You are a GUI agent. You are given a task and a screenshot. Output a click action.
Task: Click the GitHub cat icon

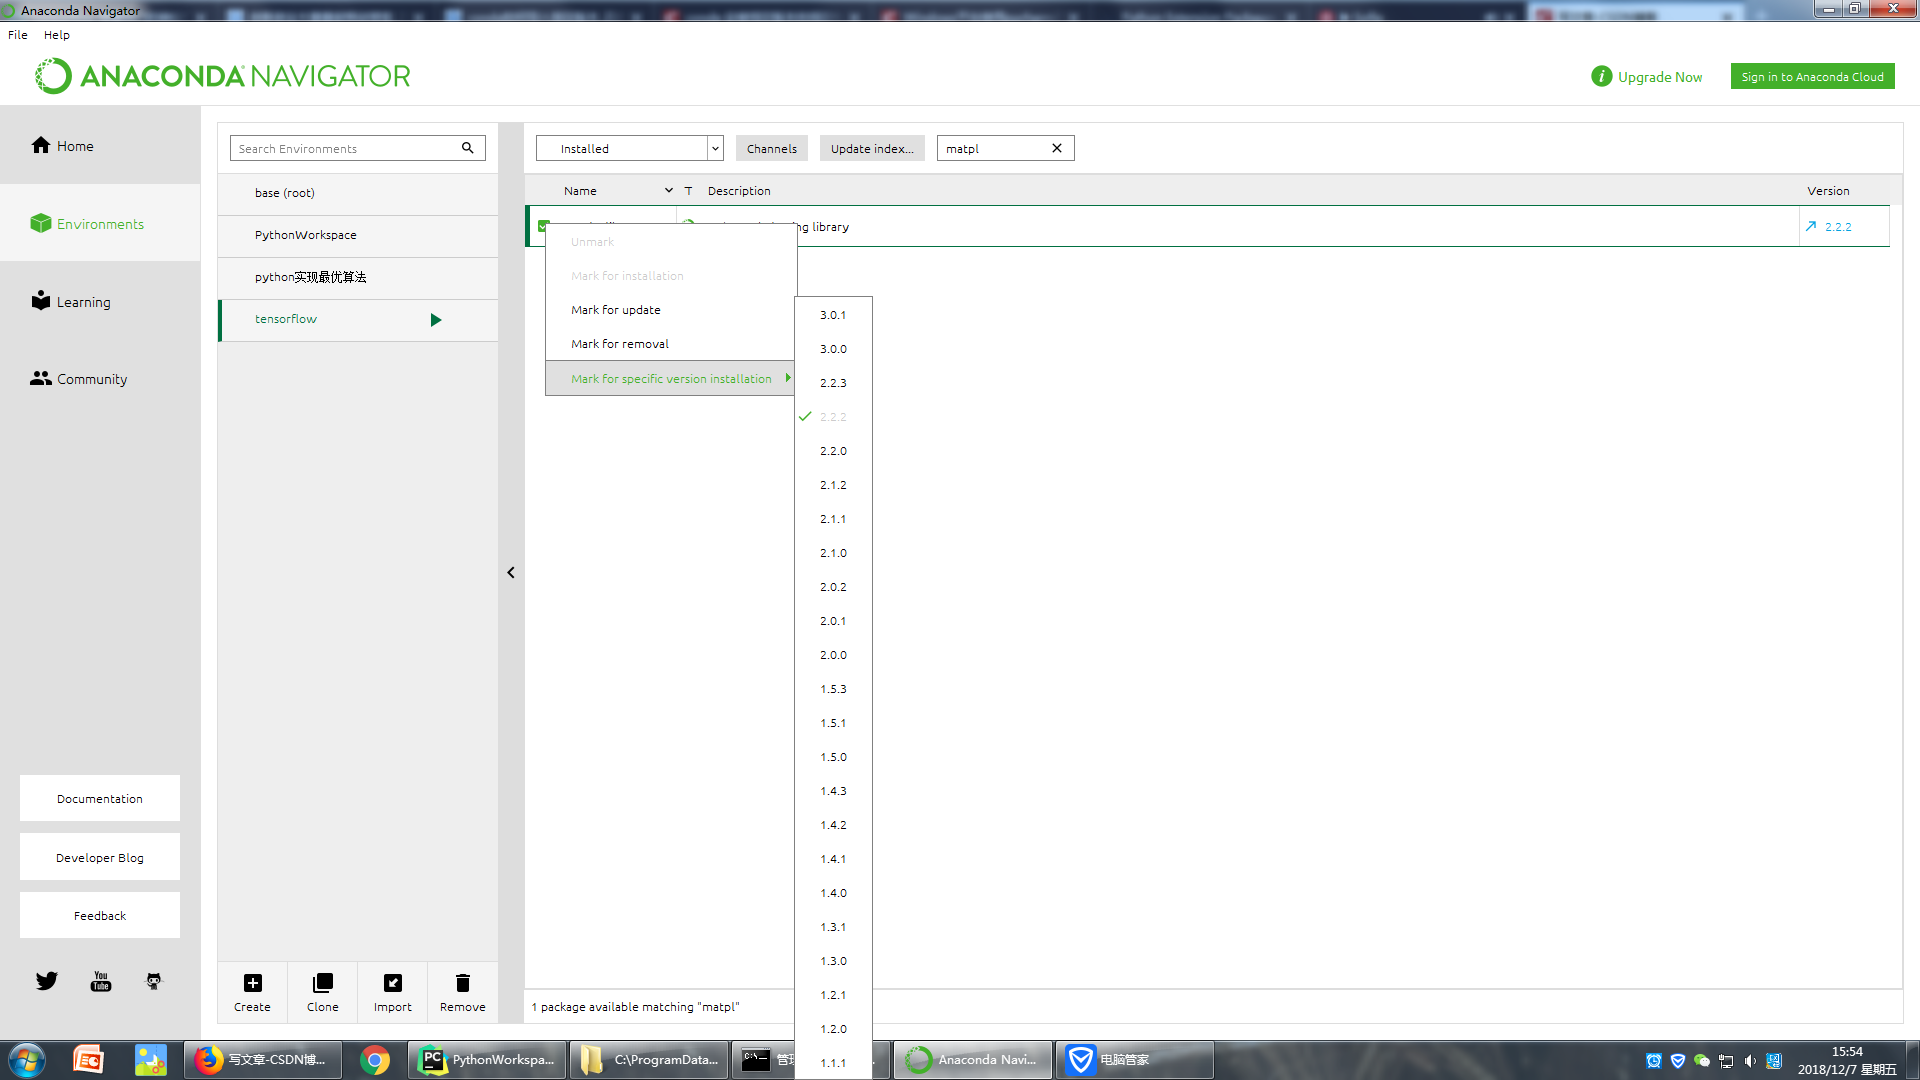click(154, 981)
